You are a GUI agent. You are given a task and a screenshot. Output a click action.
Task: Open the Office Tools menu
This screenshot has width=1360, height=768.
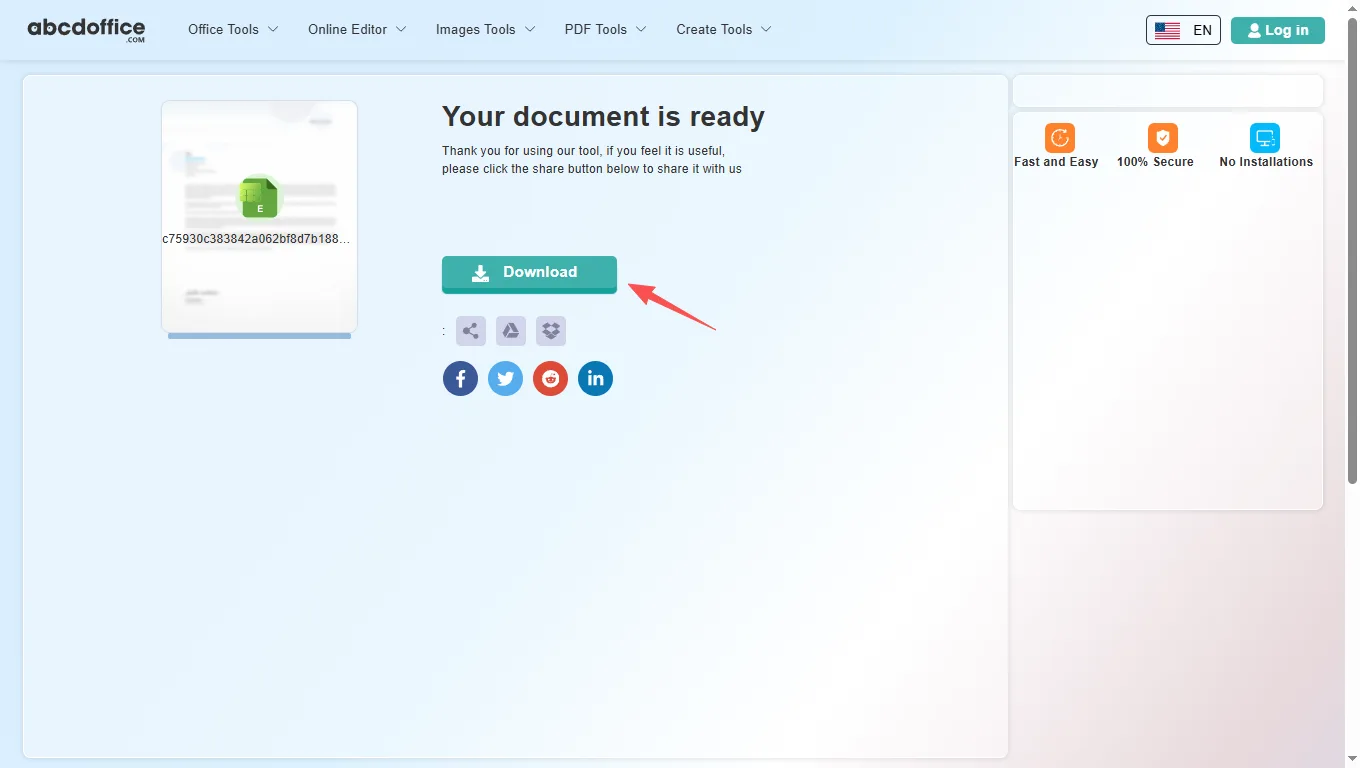[x=233, y=30]
